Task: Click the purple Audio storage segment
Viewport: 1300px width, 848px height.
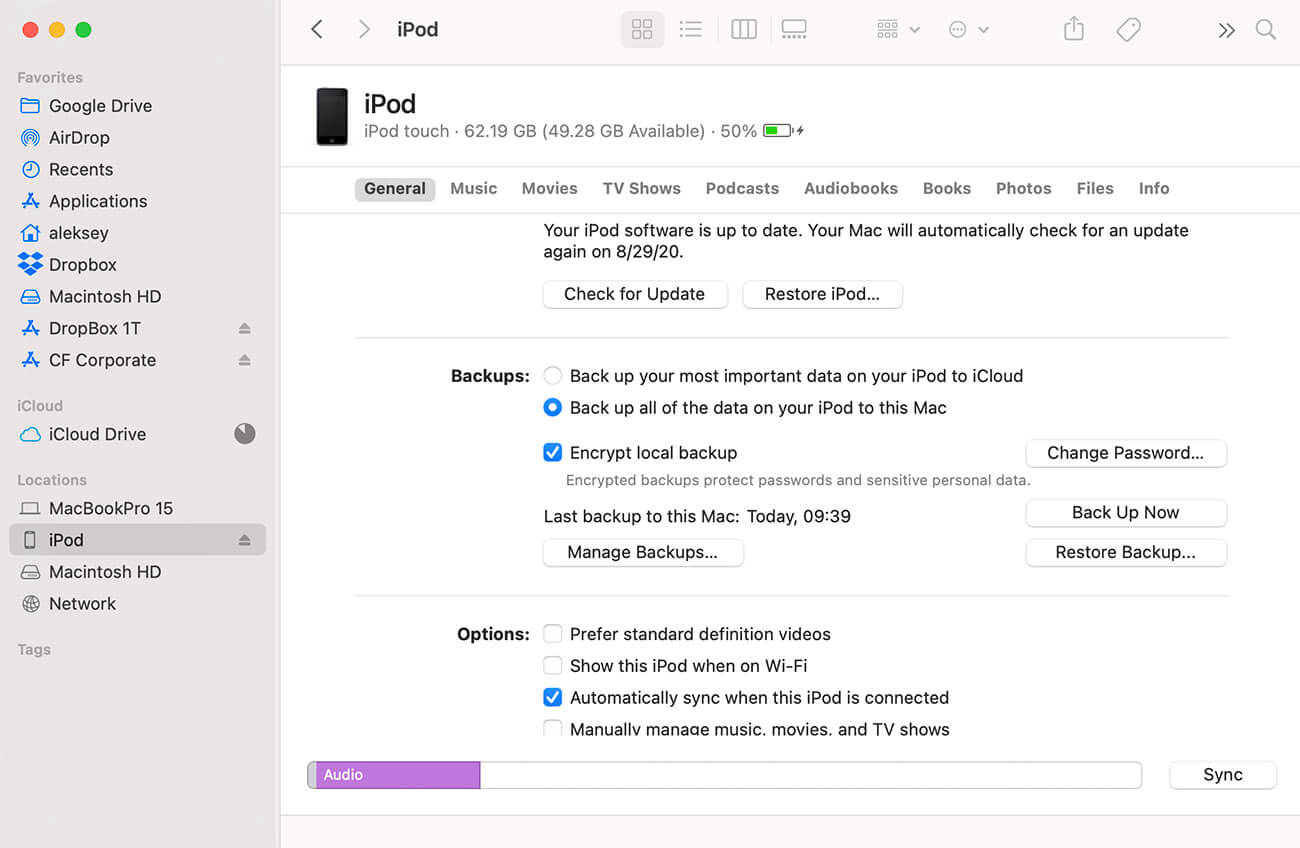Action: [x=398, y=775]
